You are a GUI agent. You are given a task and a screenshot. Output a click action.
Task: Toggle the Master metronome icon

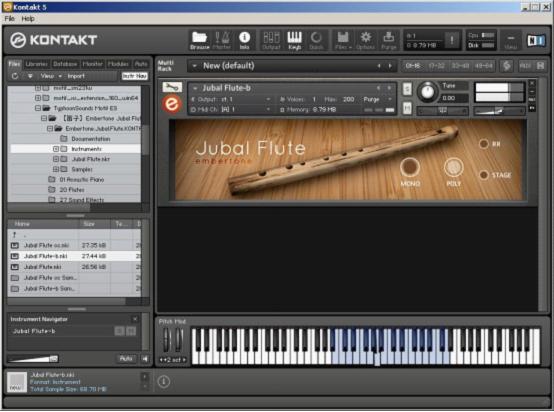222,40
